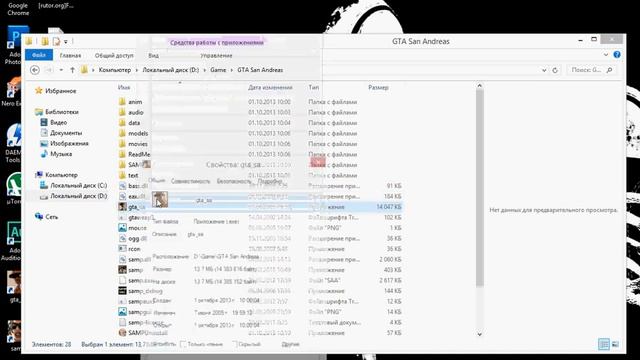Click Компьютер in address breadcrumb
This screenshot has width=640, height=360.
tap(115, 70)
